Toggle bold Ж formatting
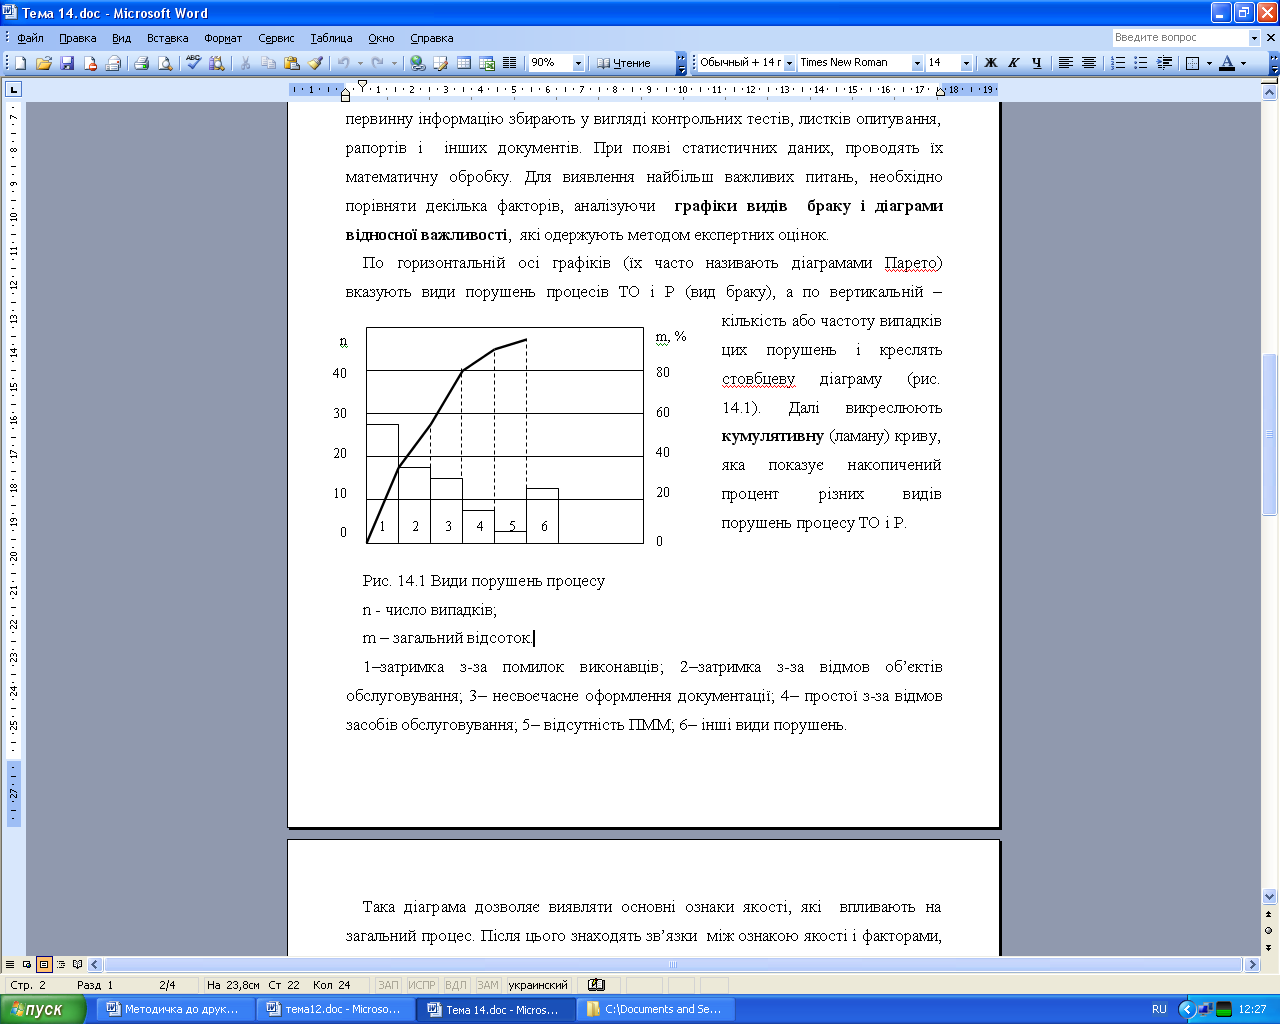 991,63
